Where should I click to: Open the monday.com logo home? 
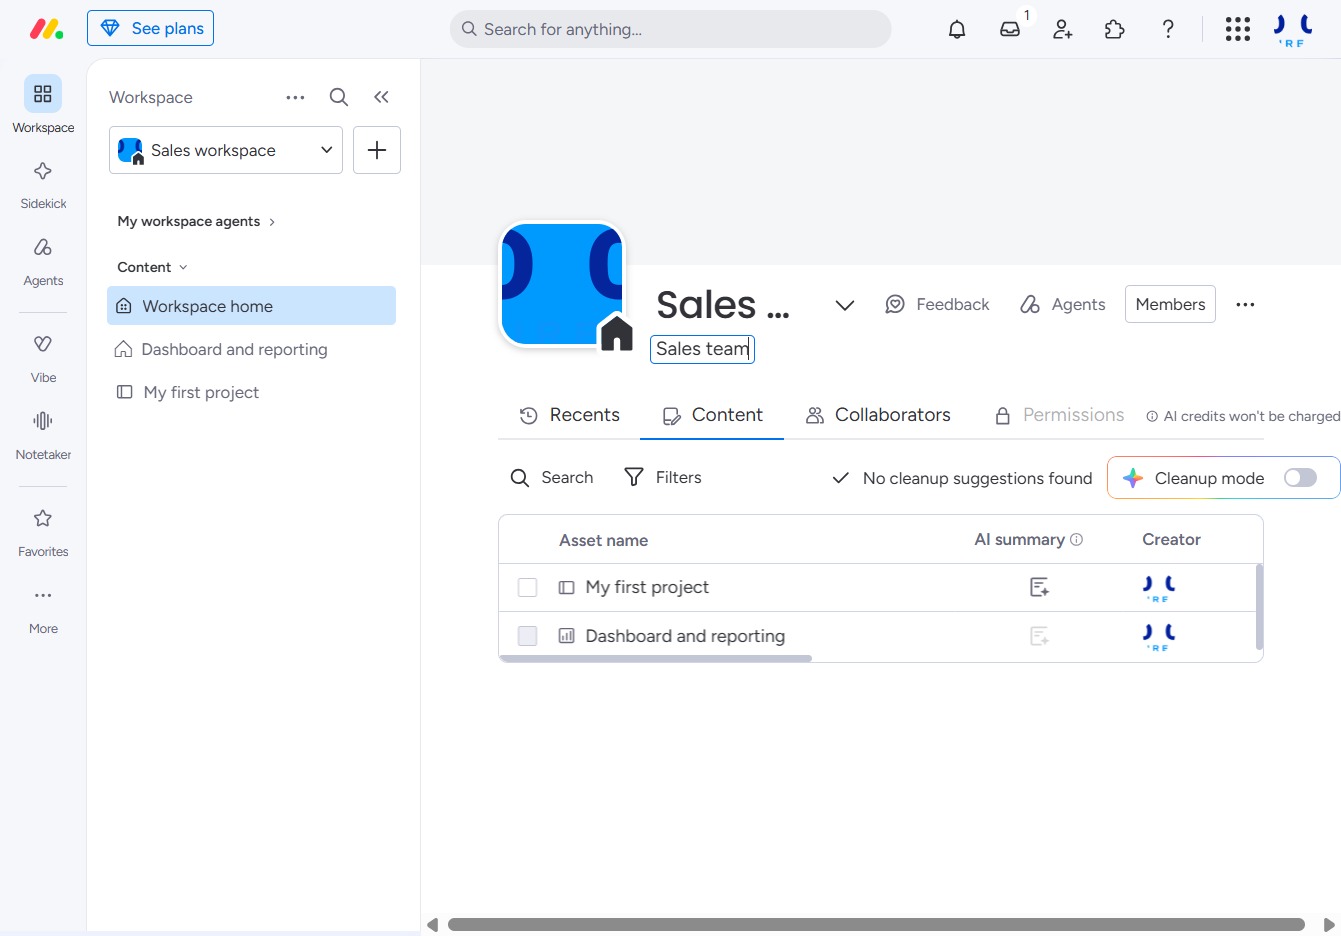pos(46,29)
